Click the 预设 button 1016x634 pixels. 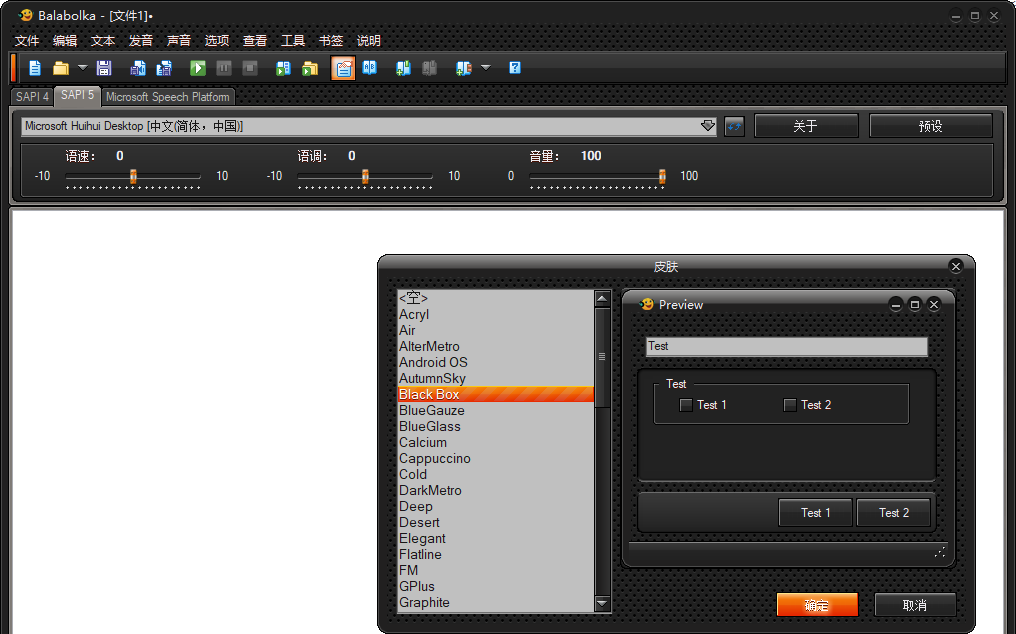point(930,126)
